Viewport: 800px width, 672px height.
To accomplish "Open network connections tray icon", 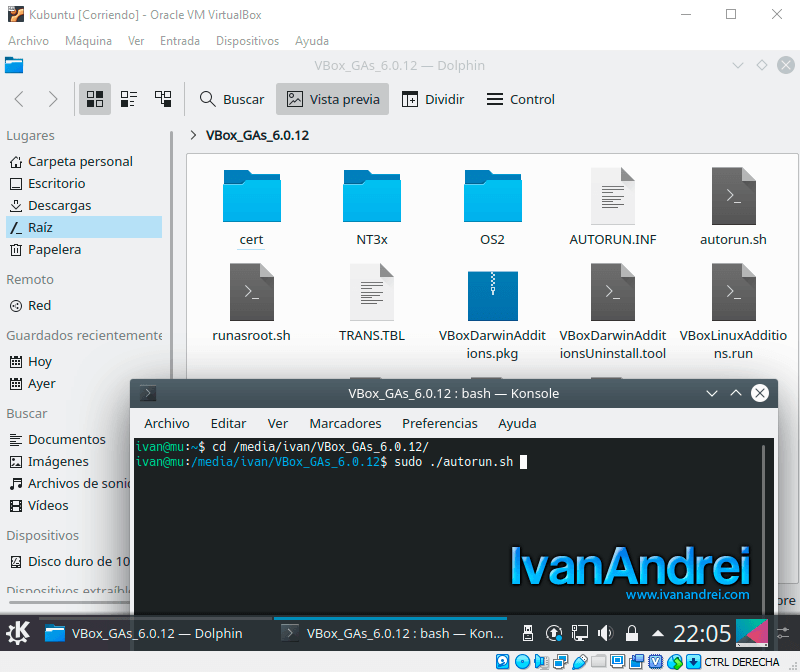I will point(580,633).
